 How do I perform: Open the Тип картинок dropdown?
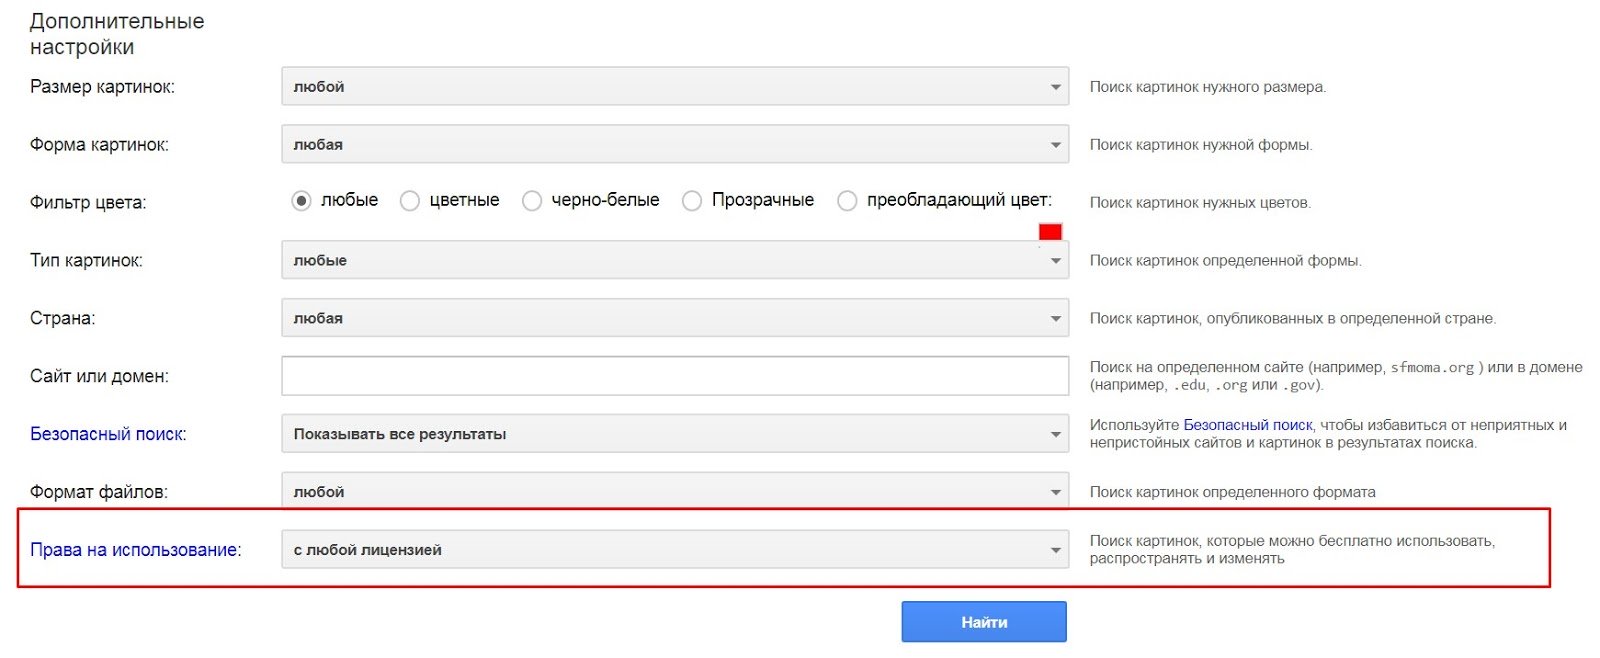[x=674, y=261]
